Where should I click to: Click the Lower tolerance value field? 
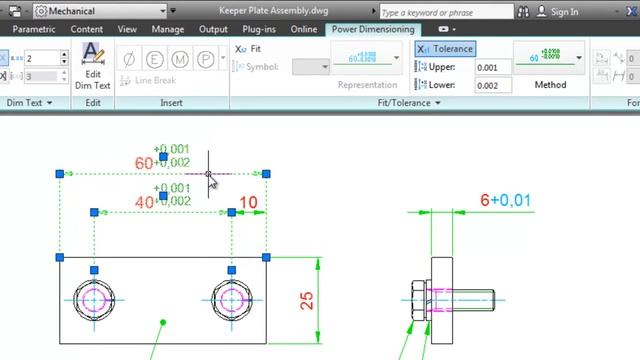[493, 85]
